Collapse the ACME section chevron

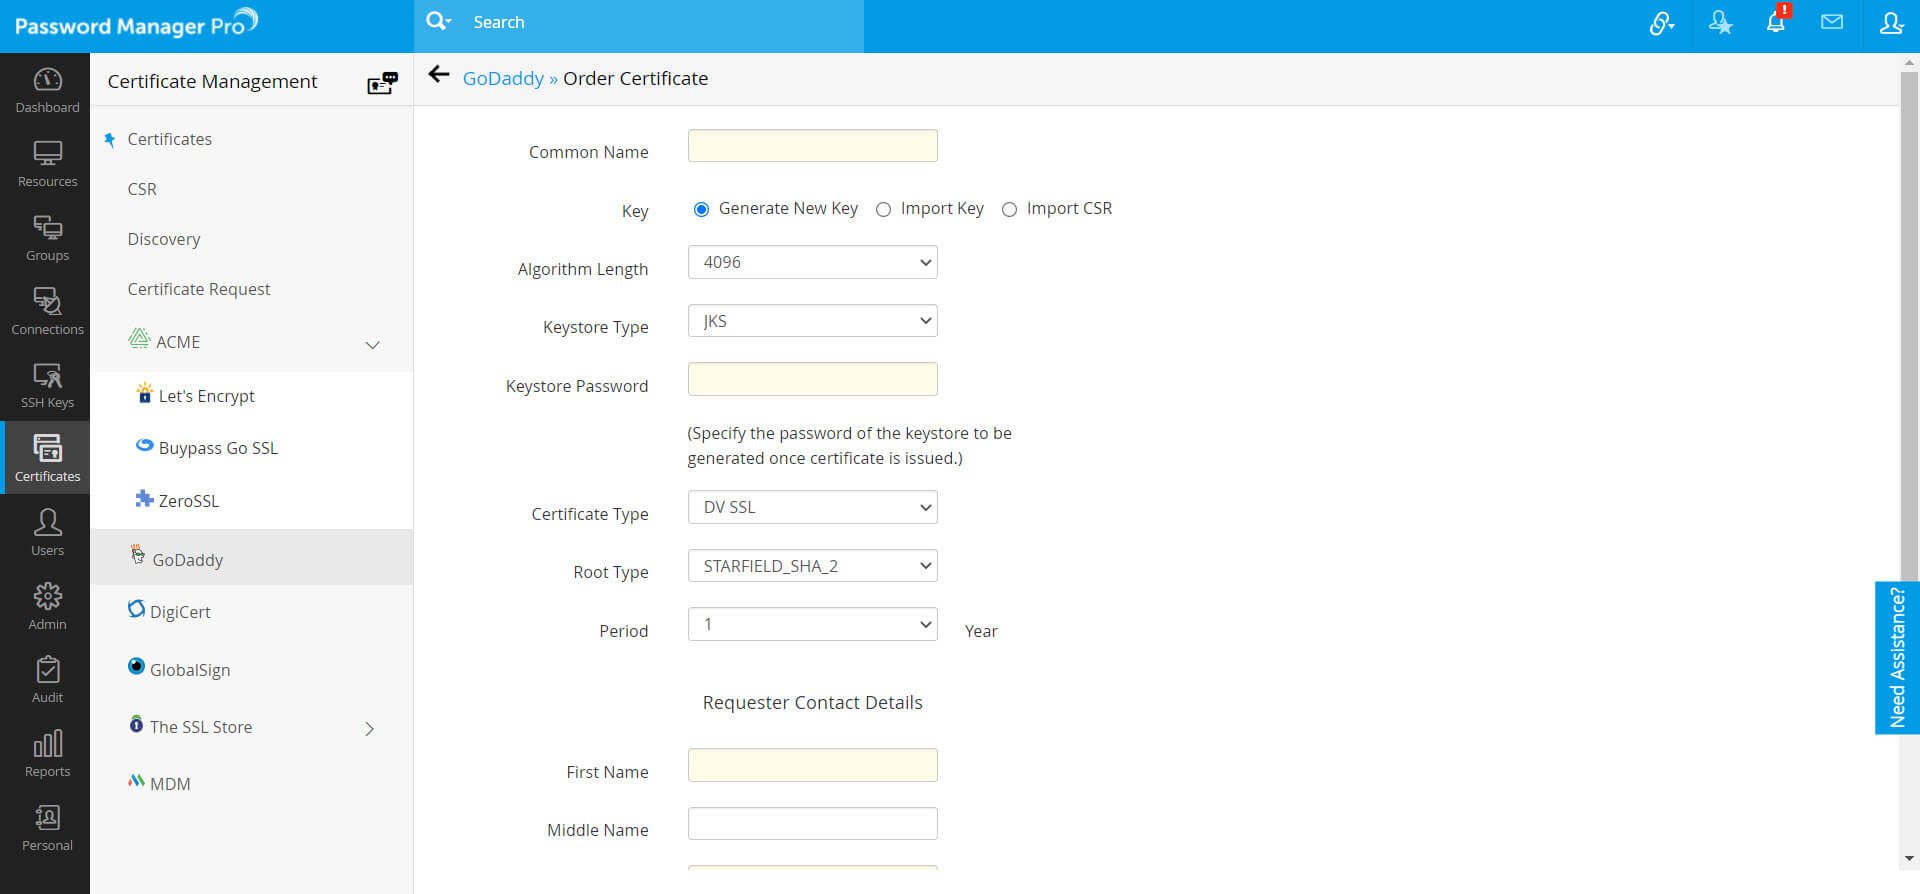click(x=372, y=345)
